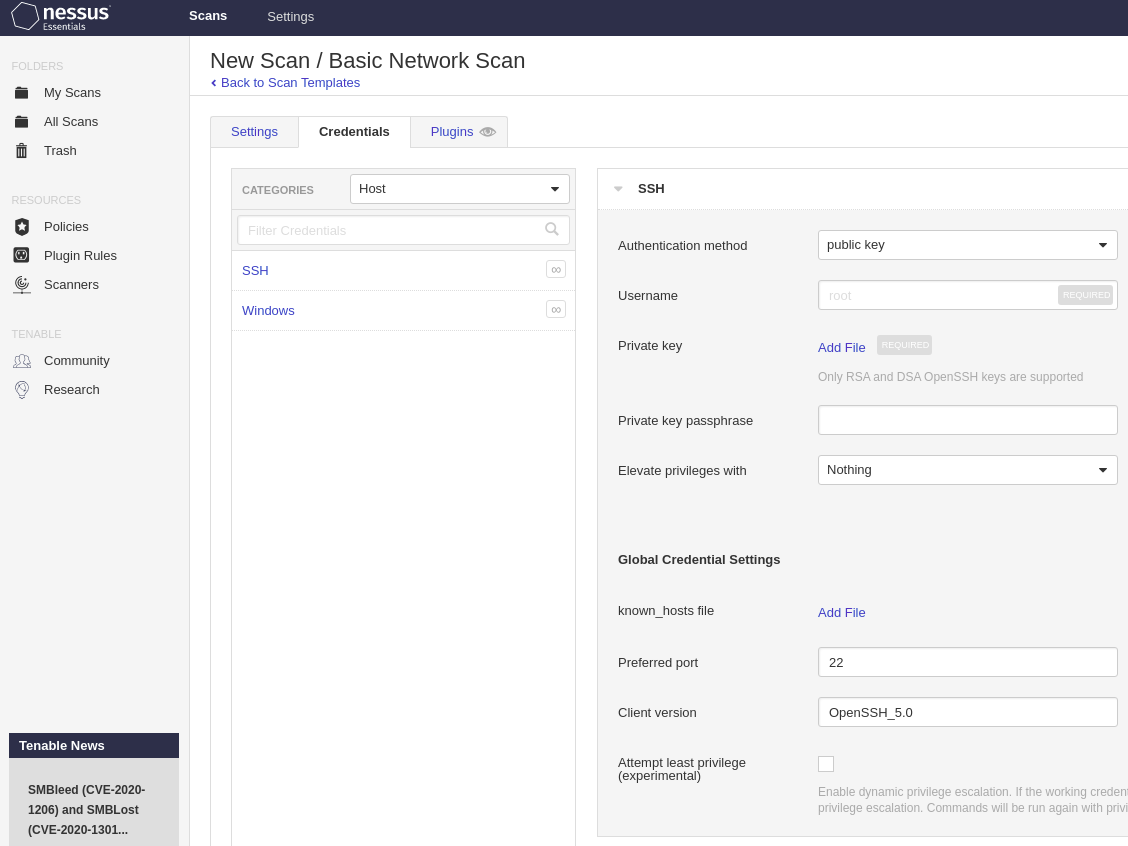Expand the Elevate privileges with dropdown
The image size is (1128, 846).
click(x=967, y=470)
